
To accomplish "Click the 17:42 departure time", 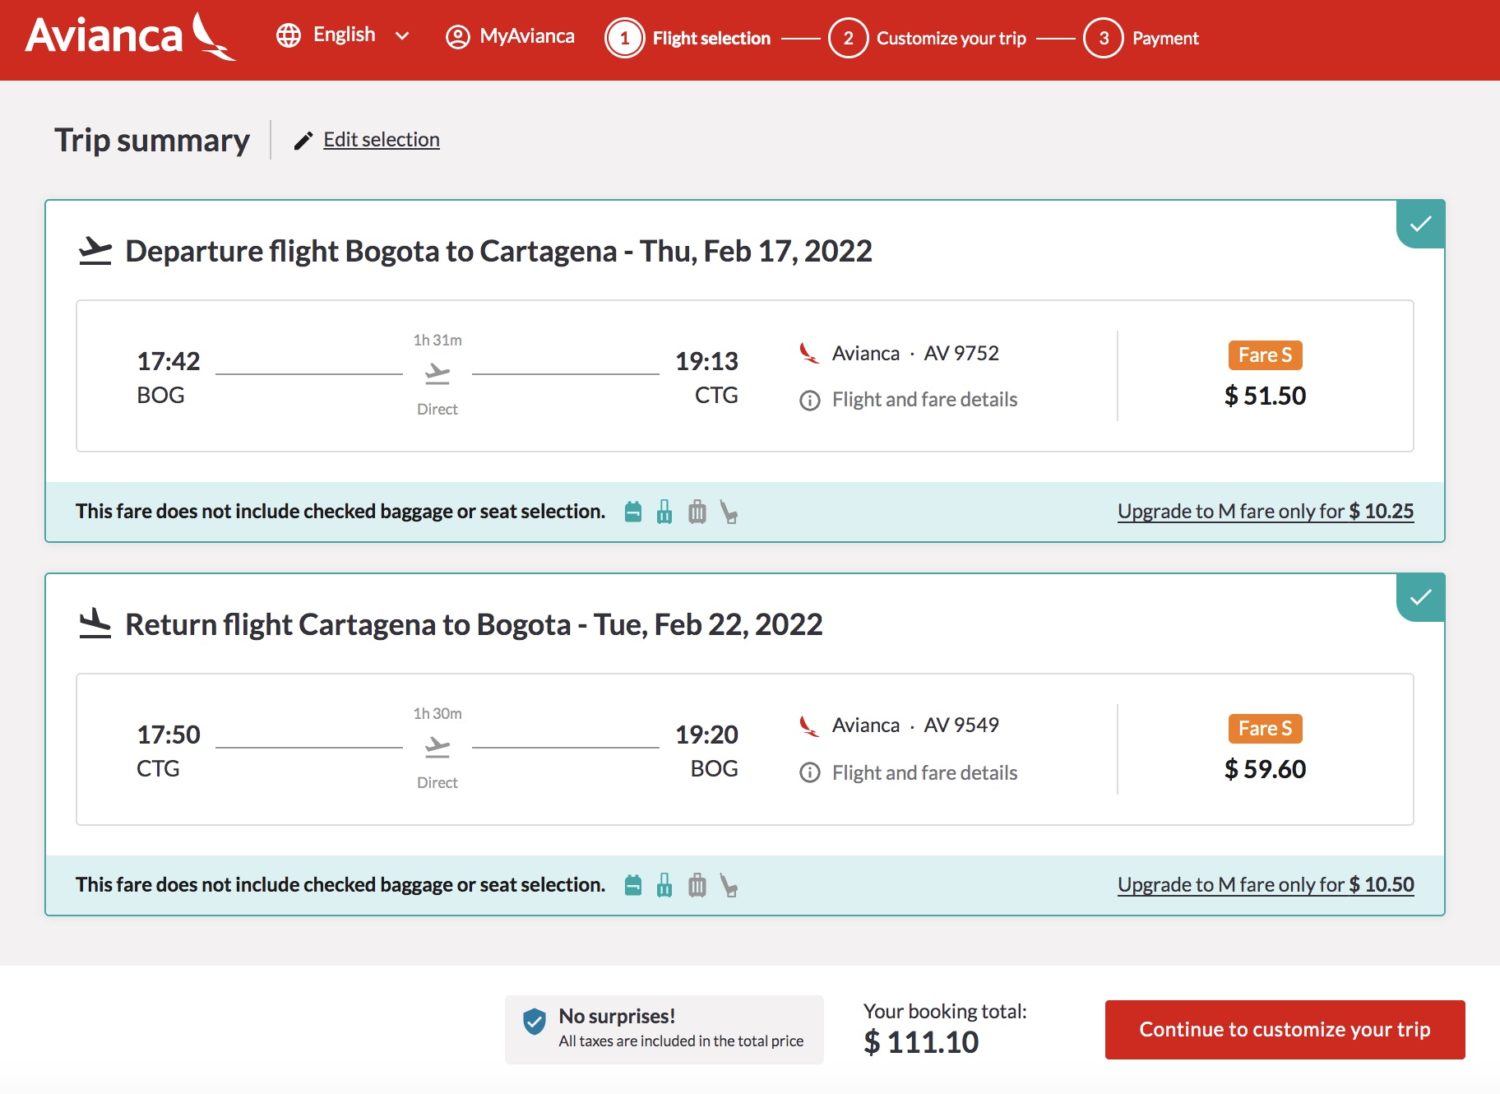I will (168, 361).
